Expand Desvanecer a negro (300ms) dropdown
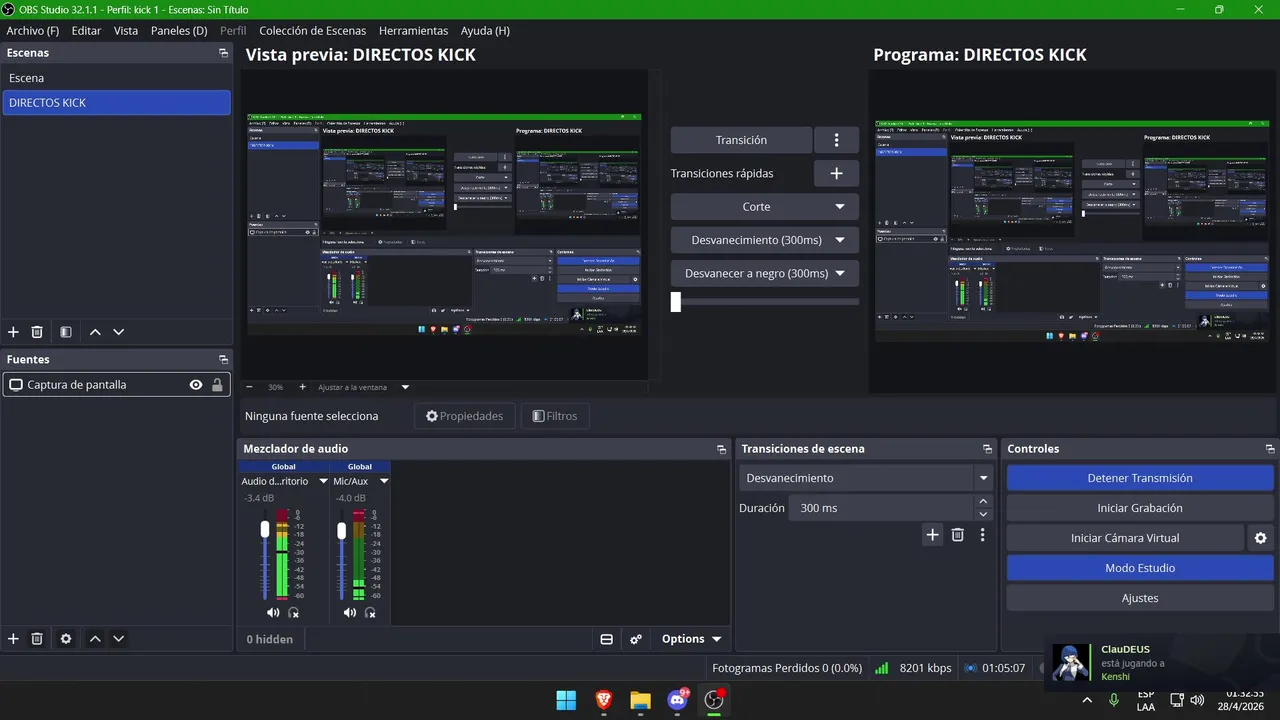The image size is (1280, 720). (x=840, y=273)
